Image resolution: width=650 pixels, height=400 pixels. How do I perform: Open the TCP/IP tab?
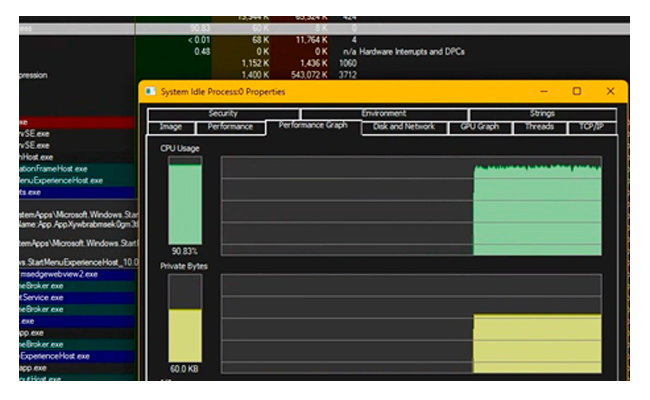pyautogui.click(x=592, y=127)
